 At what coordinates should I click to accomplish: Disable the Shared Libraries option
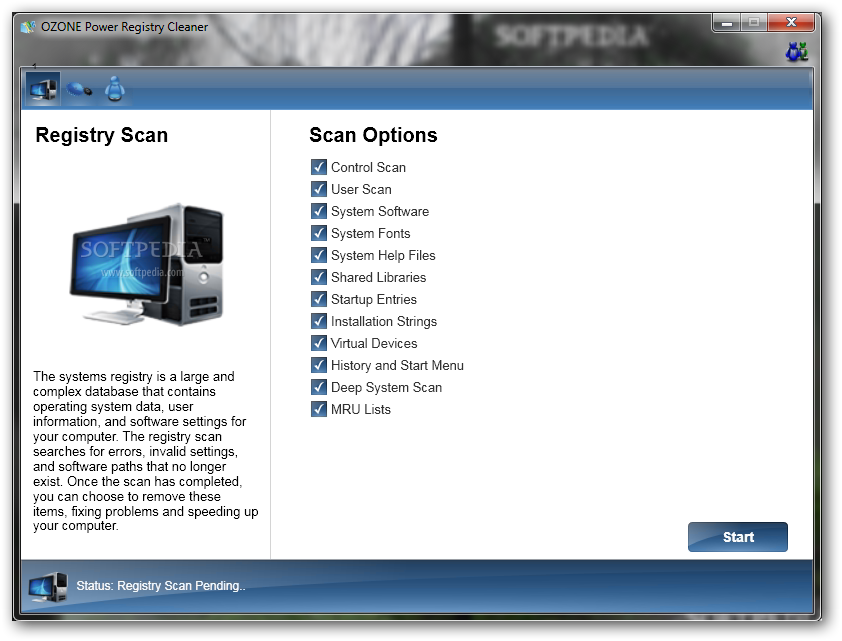pos(319,277)
